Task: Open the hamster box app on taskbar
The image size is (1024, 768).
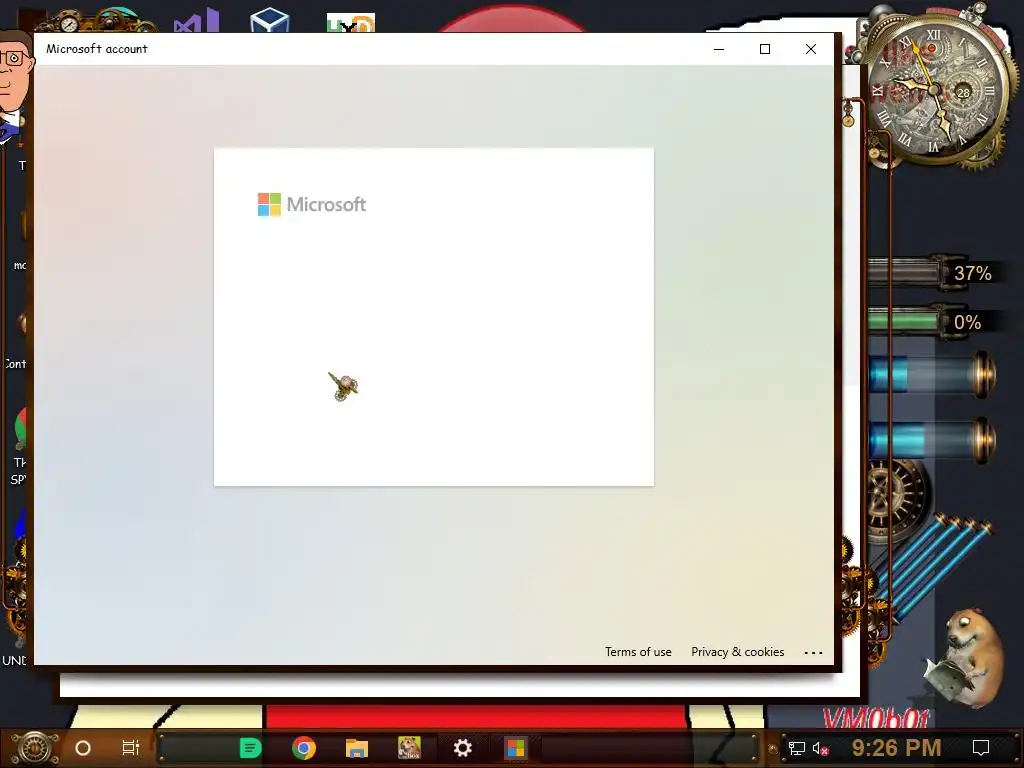Action: tap(409, 748)
